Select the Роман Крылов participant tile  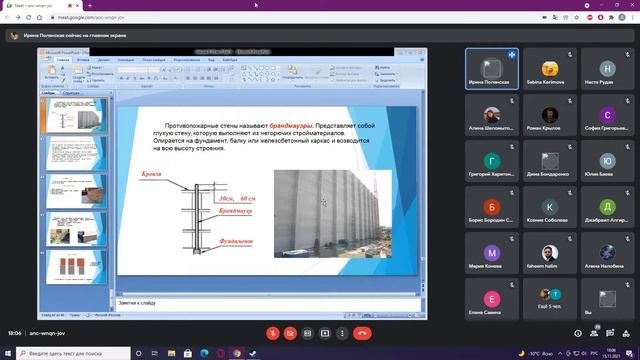[x=549, y=115]
